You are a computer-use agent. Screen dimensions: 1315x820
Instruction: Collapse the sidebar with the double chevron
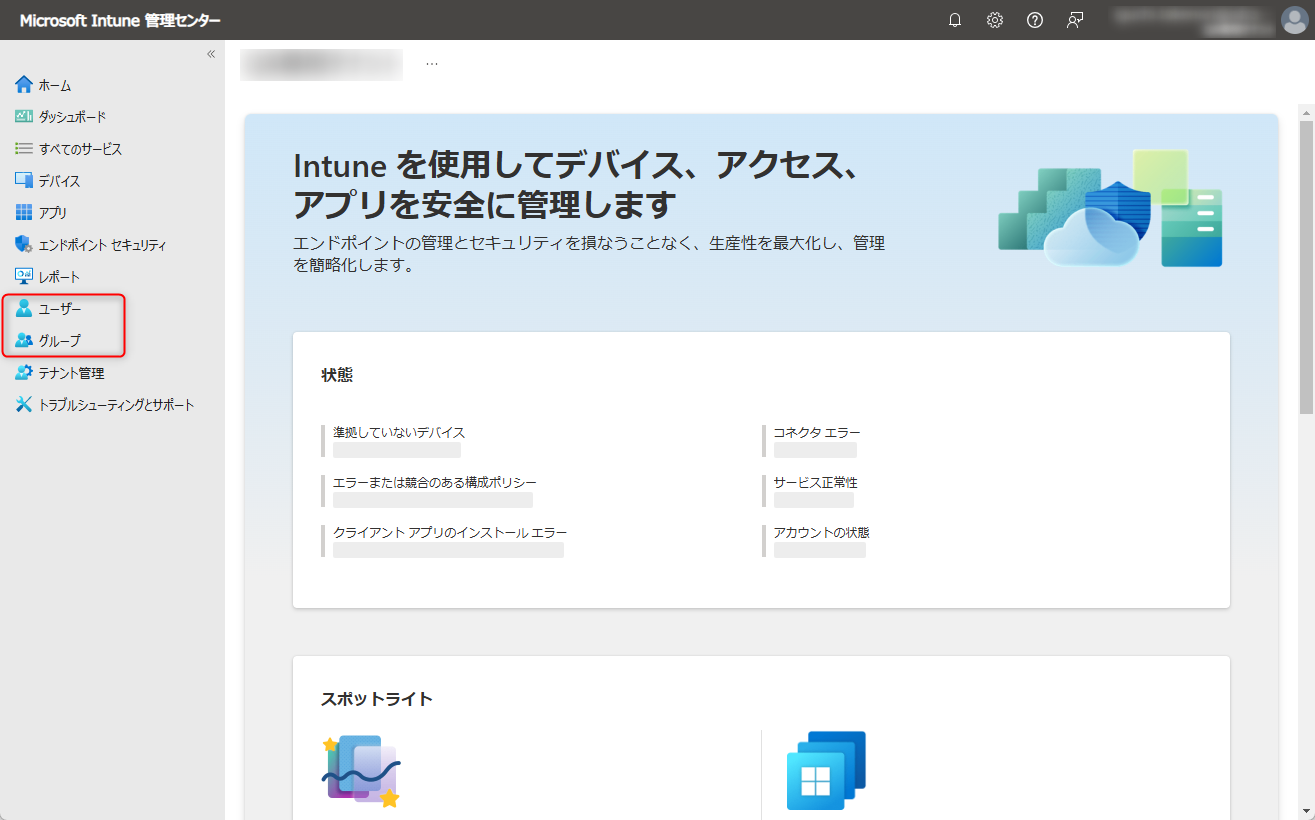click(x=211, y=54)
